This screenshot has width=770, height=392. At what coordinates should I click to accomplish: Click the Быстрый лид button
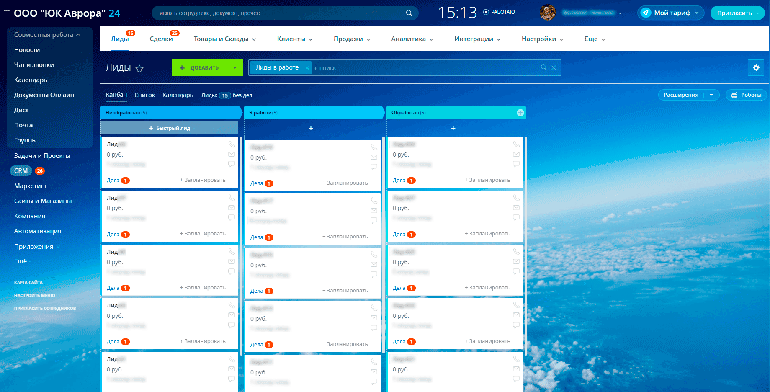(x=169, y=128)
